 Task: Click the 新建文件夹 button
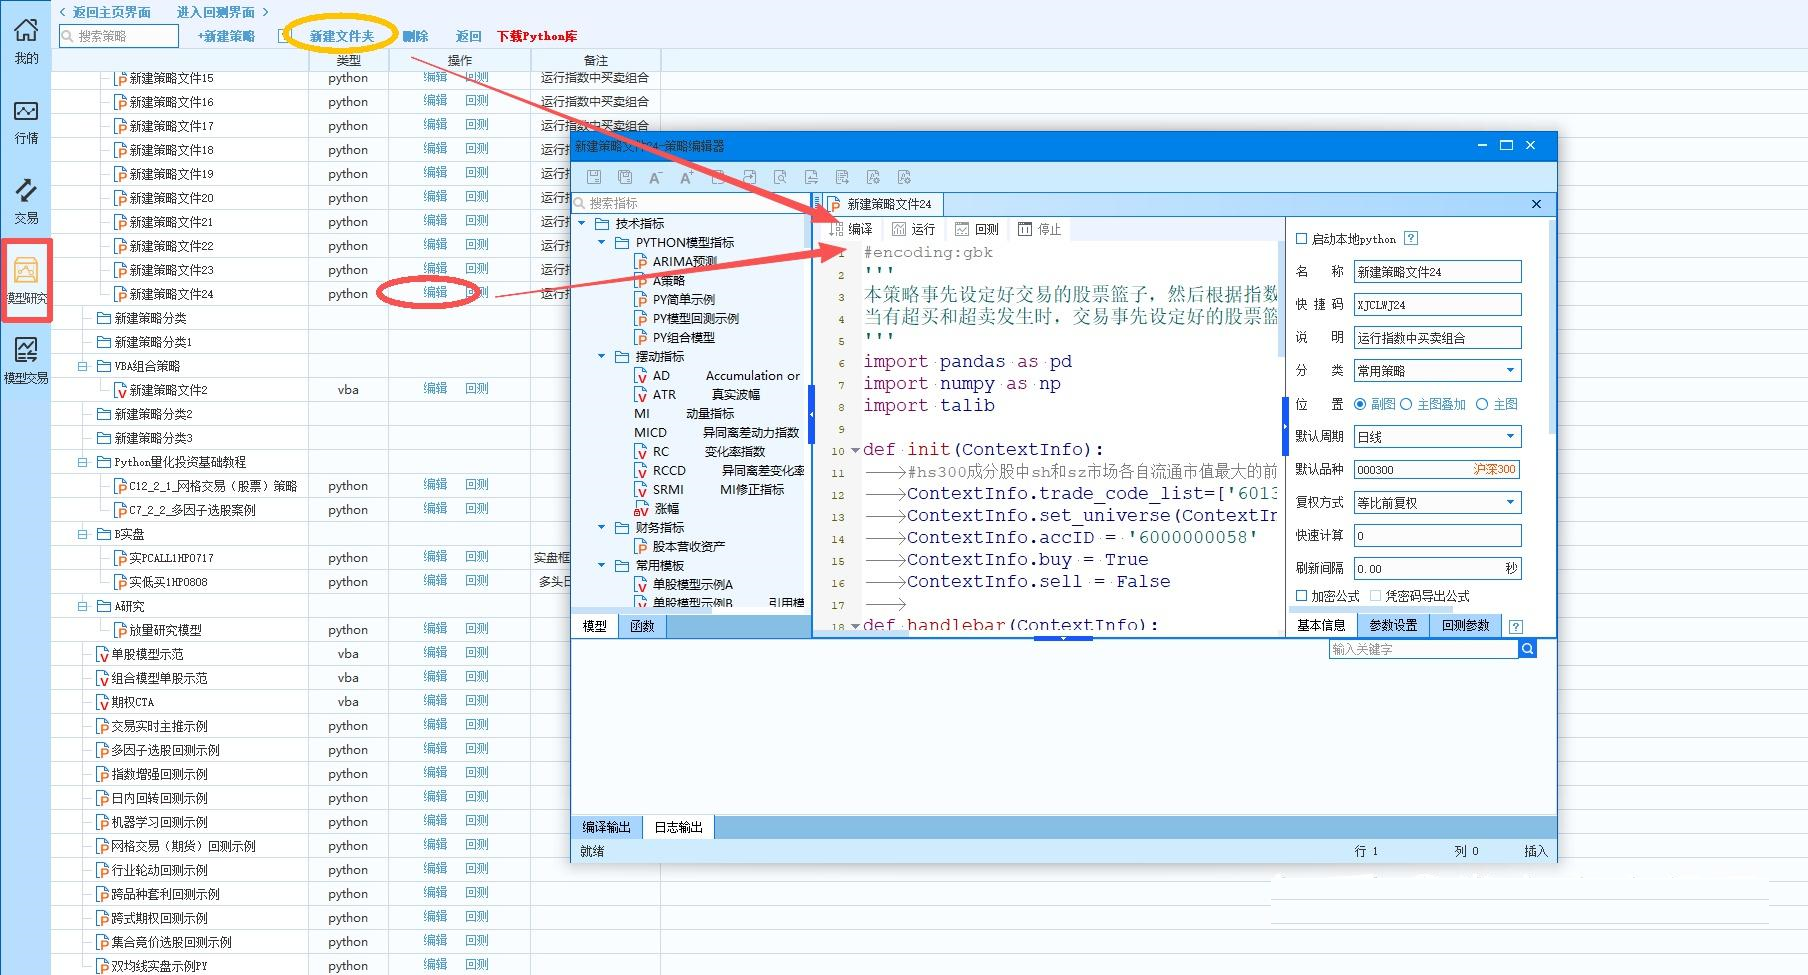[x=341, y=36]
